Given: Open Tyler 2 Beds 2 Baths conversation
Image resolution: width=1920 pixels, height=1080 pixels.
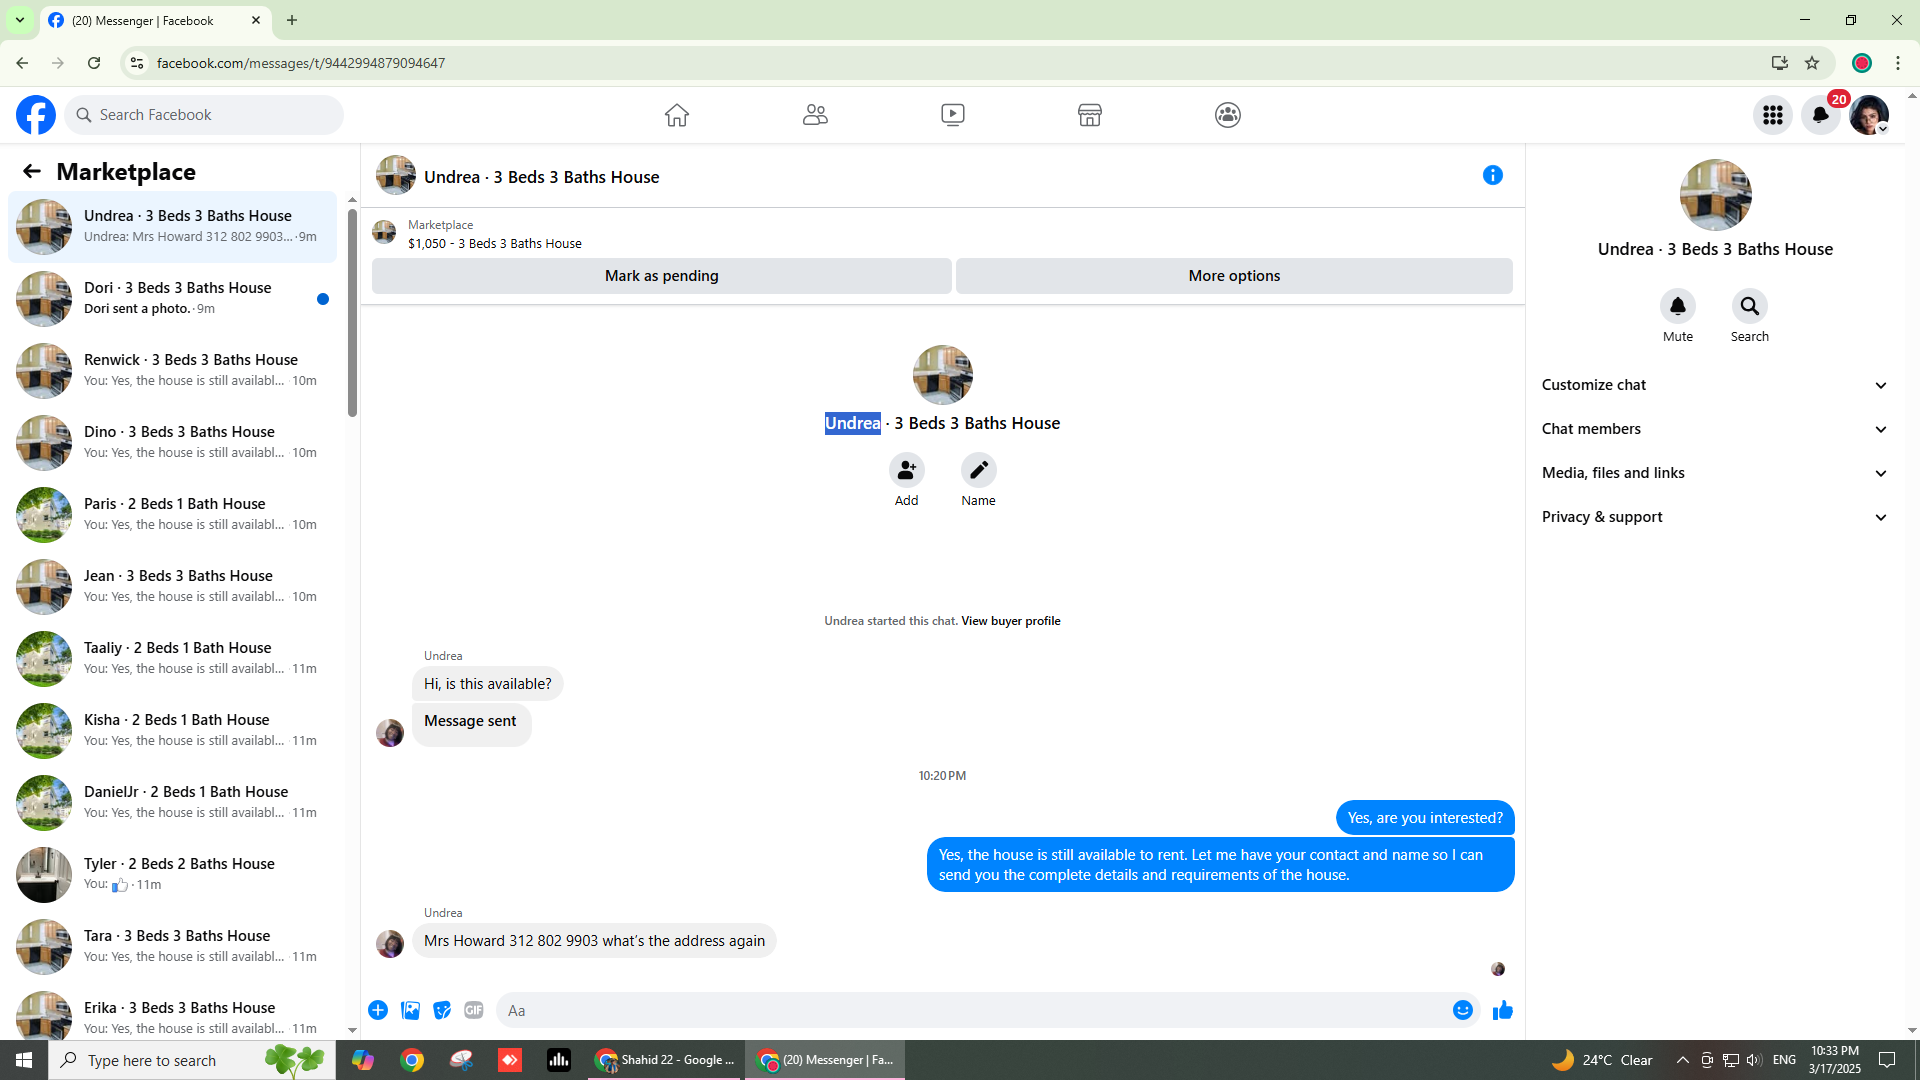Looking at the screenshot, I should [173, 875].
